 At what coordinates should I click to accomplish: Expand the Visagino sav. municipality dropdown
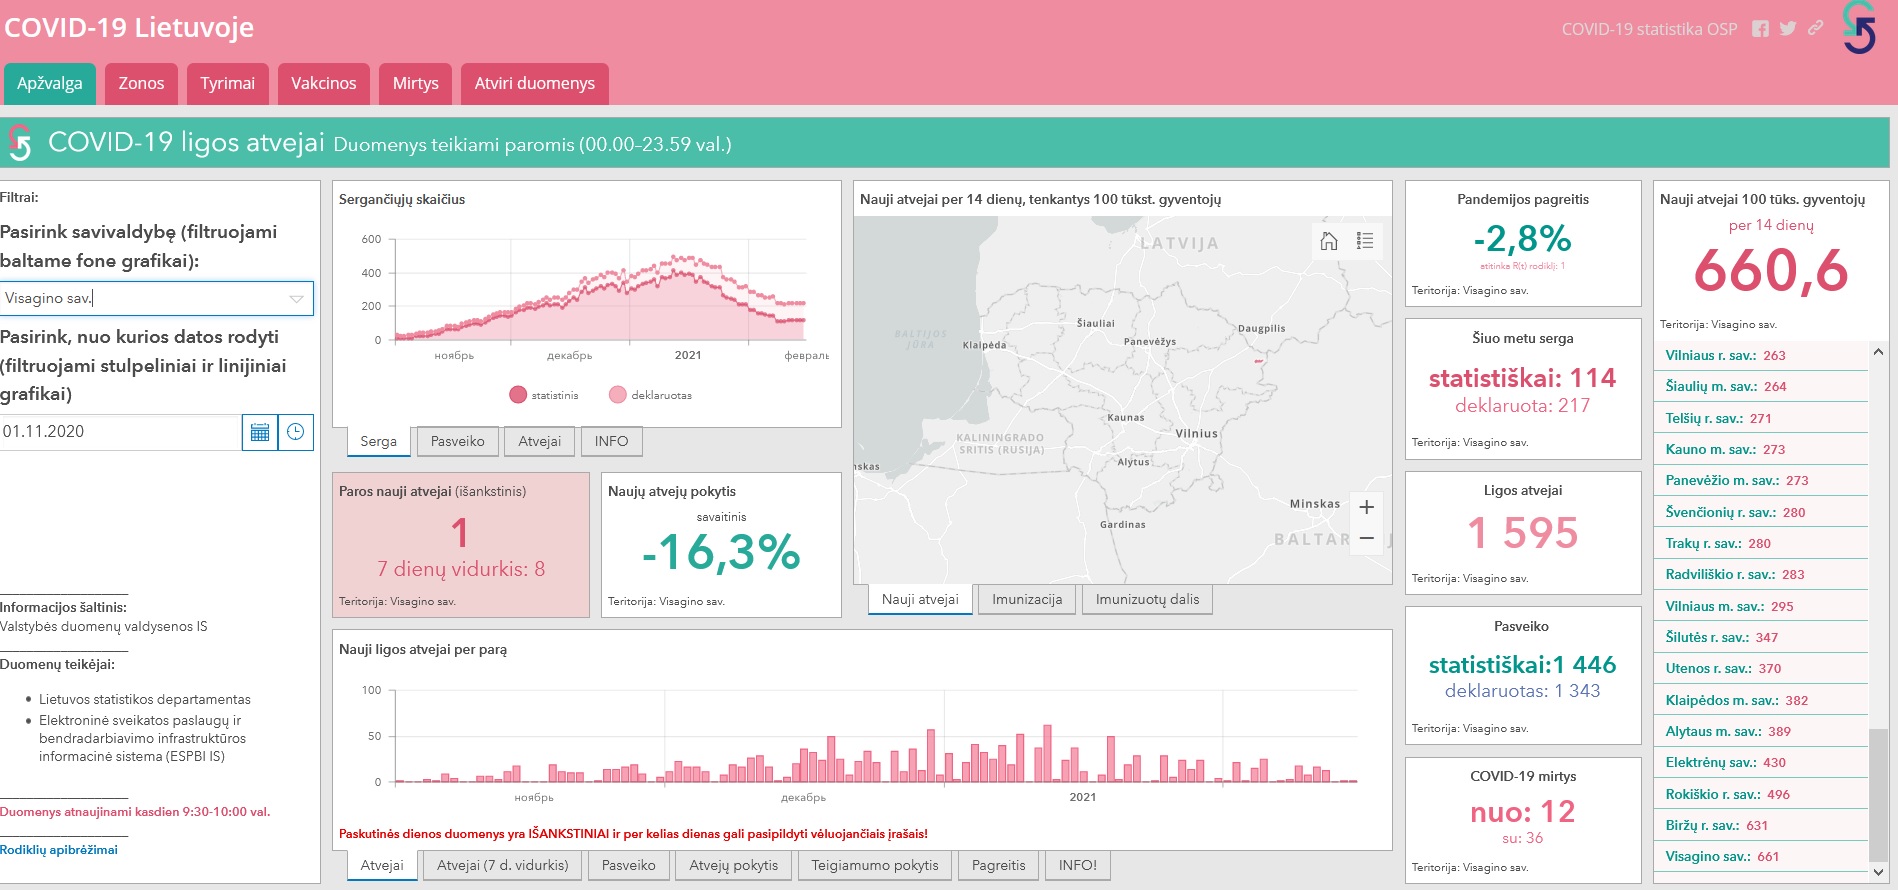[296, 298]
